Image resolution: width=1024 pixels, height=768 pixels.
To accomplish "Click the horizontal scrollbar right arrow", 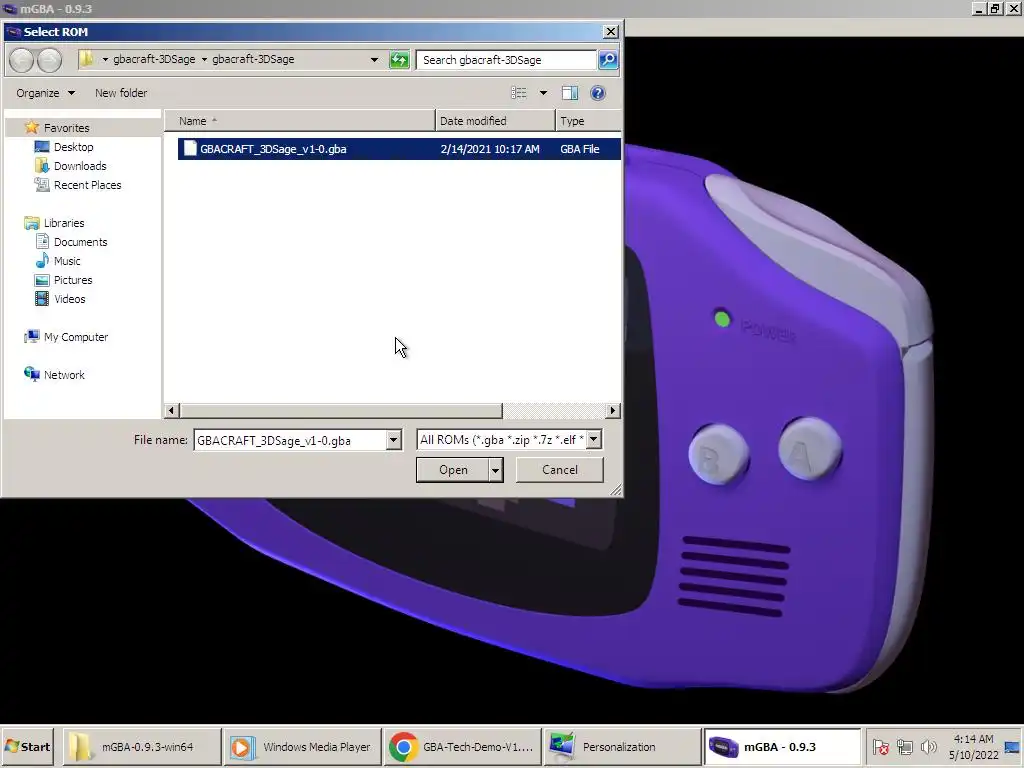I will [x=613, y=410].
